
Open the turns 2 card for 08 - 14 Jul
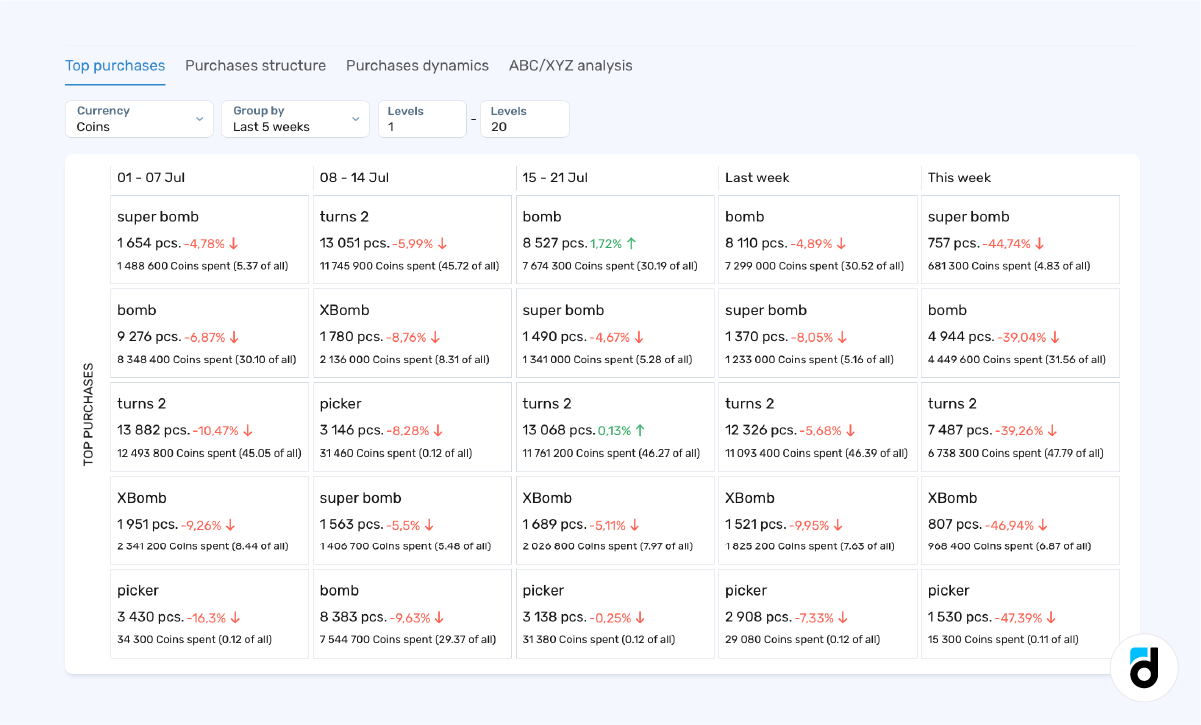(x=412, y=240)
